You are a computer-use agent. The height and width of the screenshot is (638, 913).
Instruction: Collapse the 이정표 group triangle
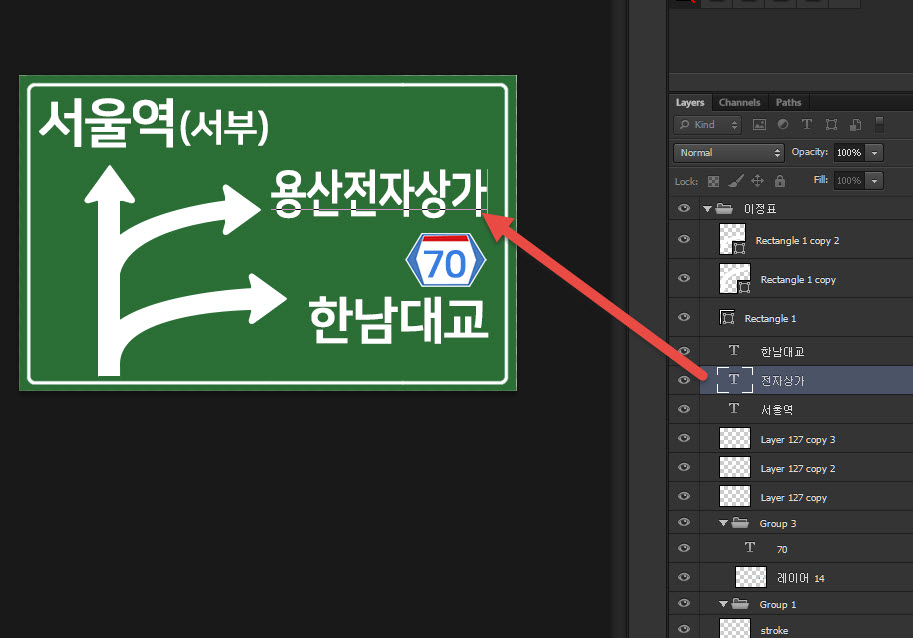(x=707, y=208)
